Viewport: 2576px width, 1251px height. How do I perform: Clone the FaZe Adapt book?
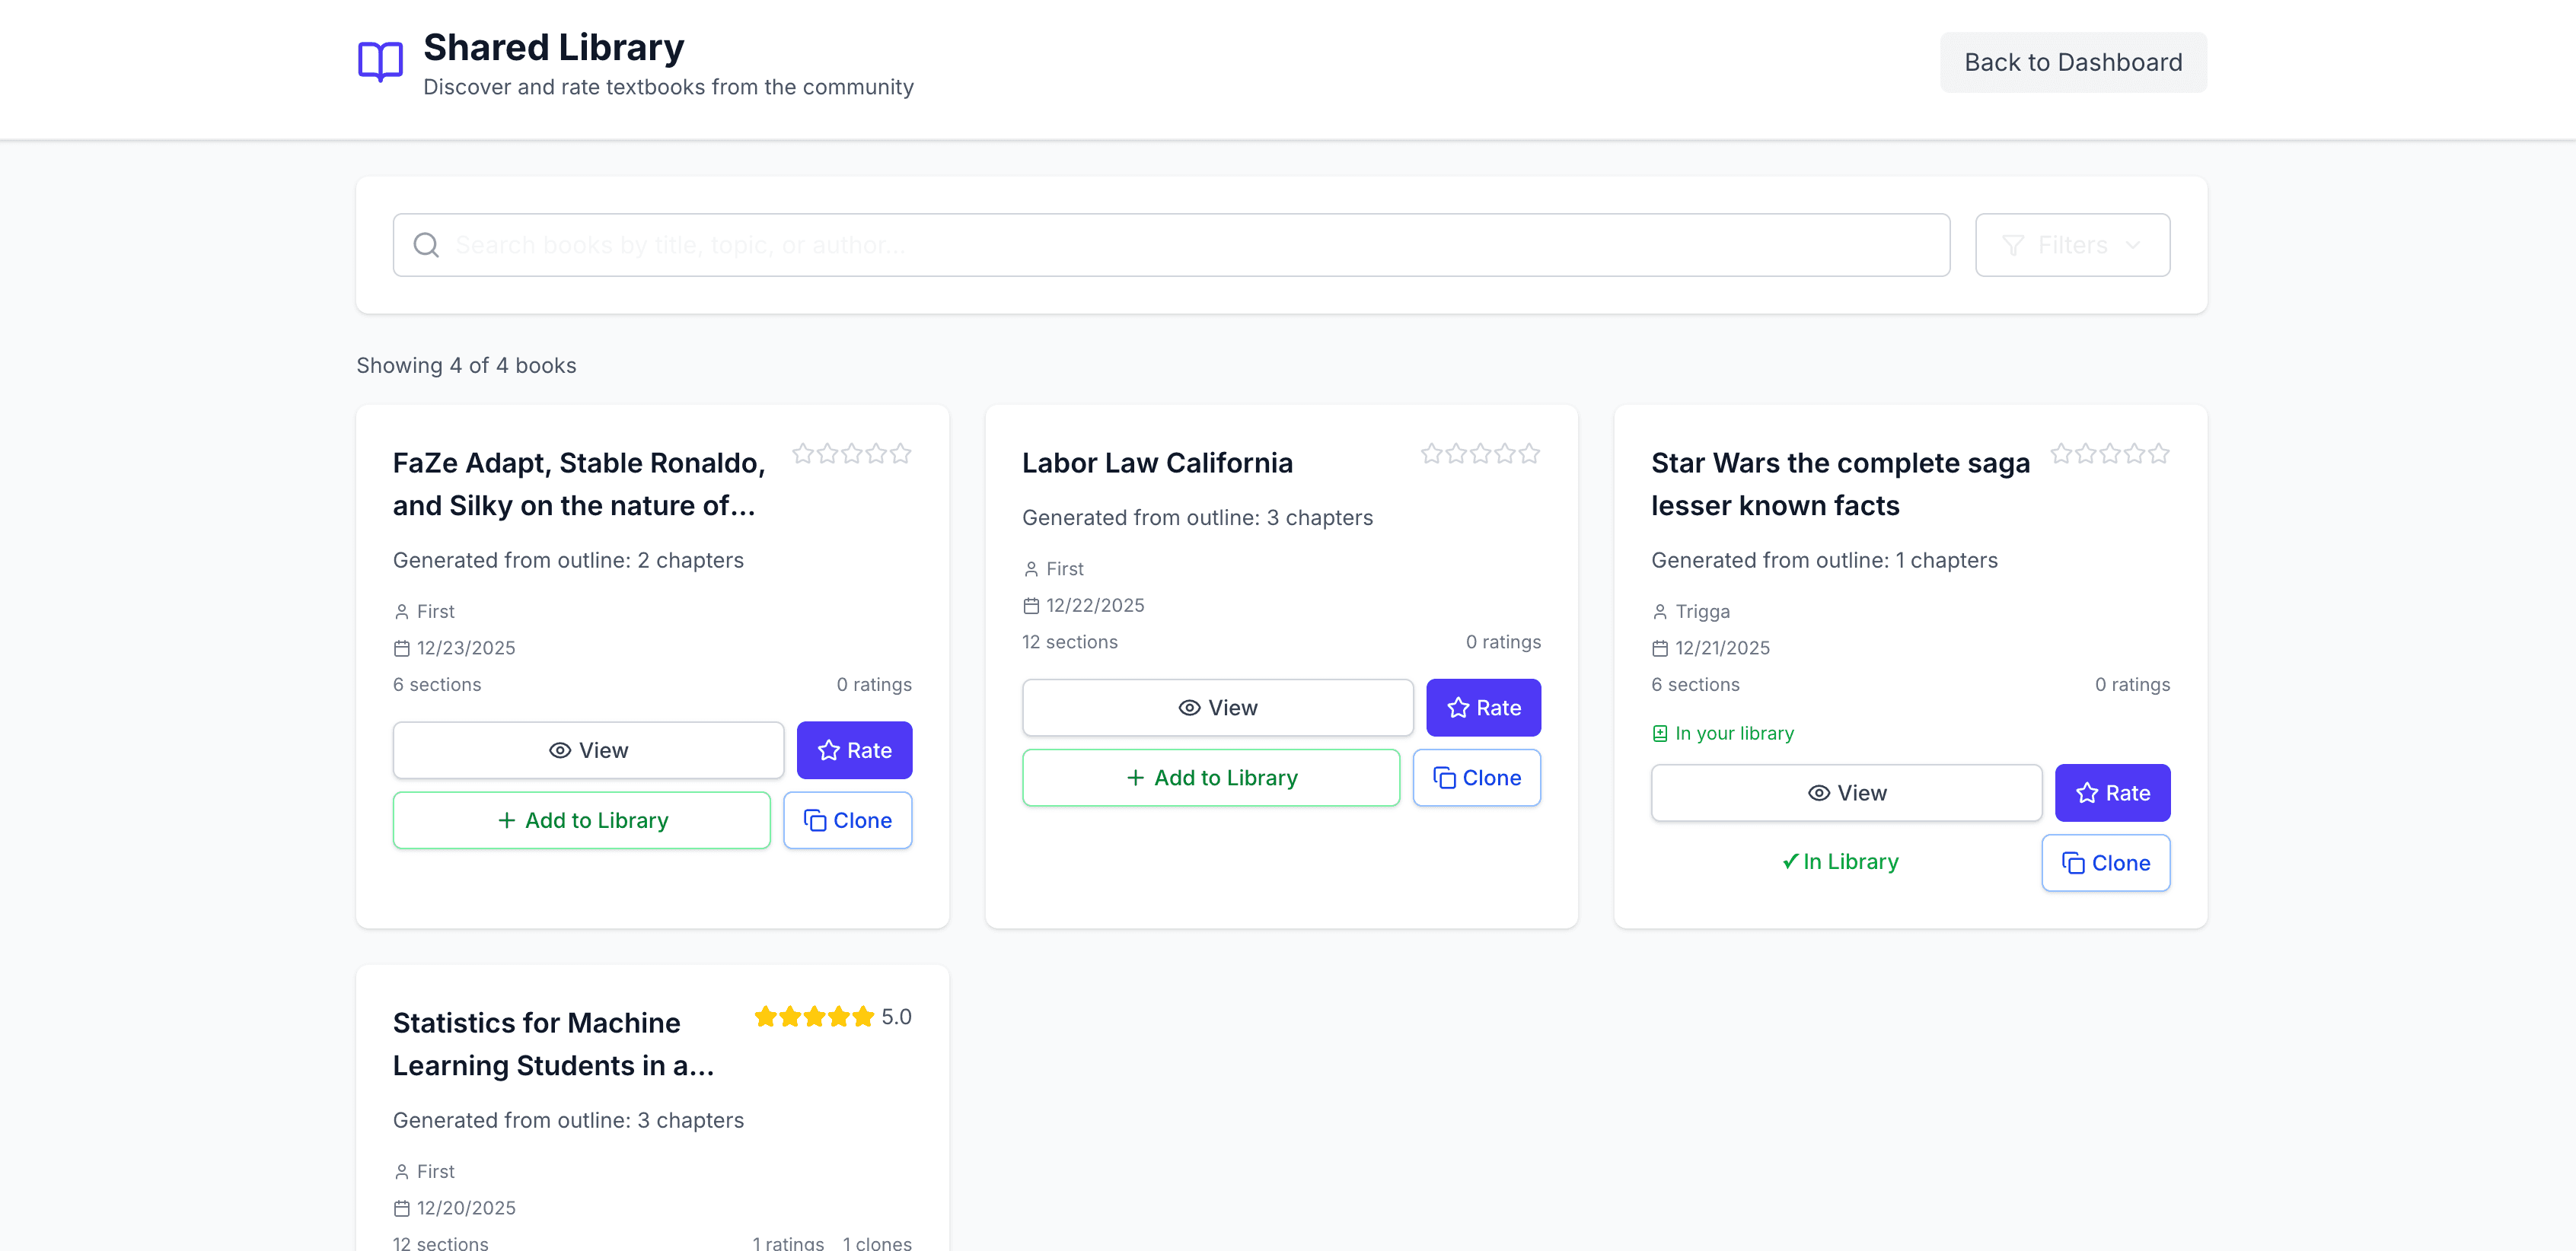(848, 820)
